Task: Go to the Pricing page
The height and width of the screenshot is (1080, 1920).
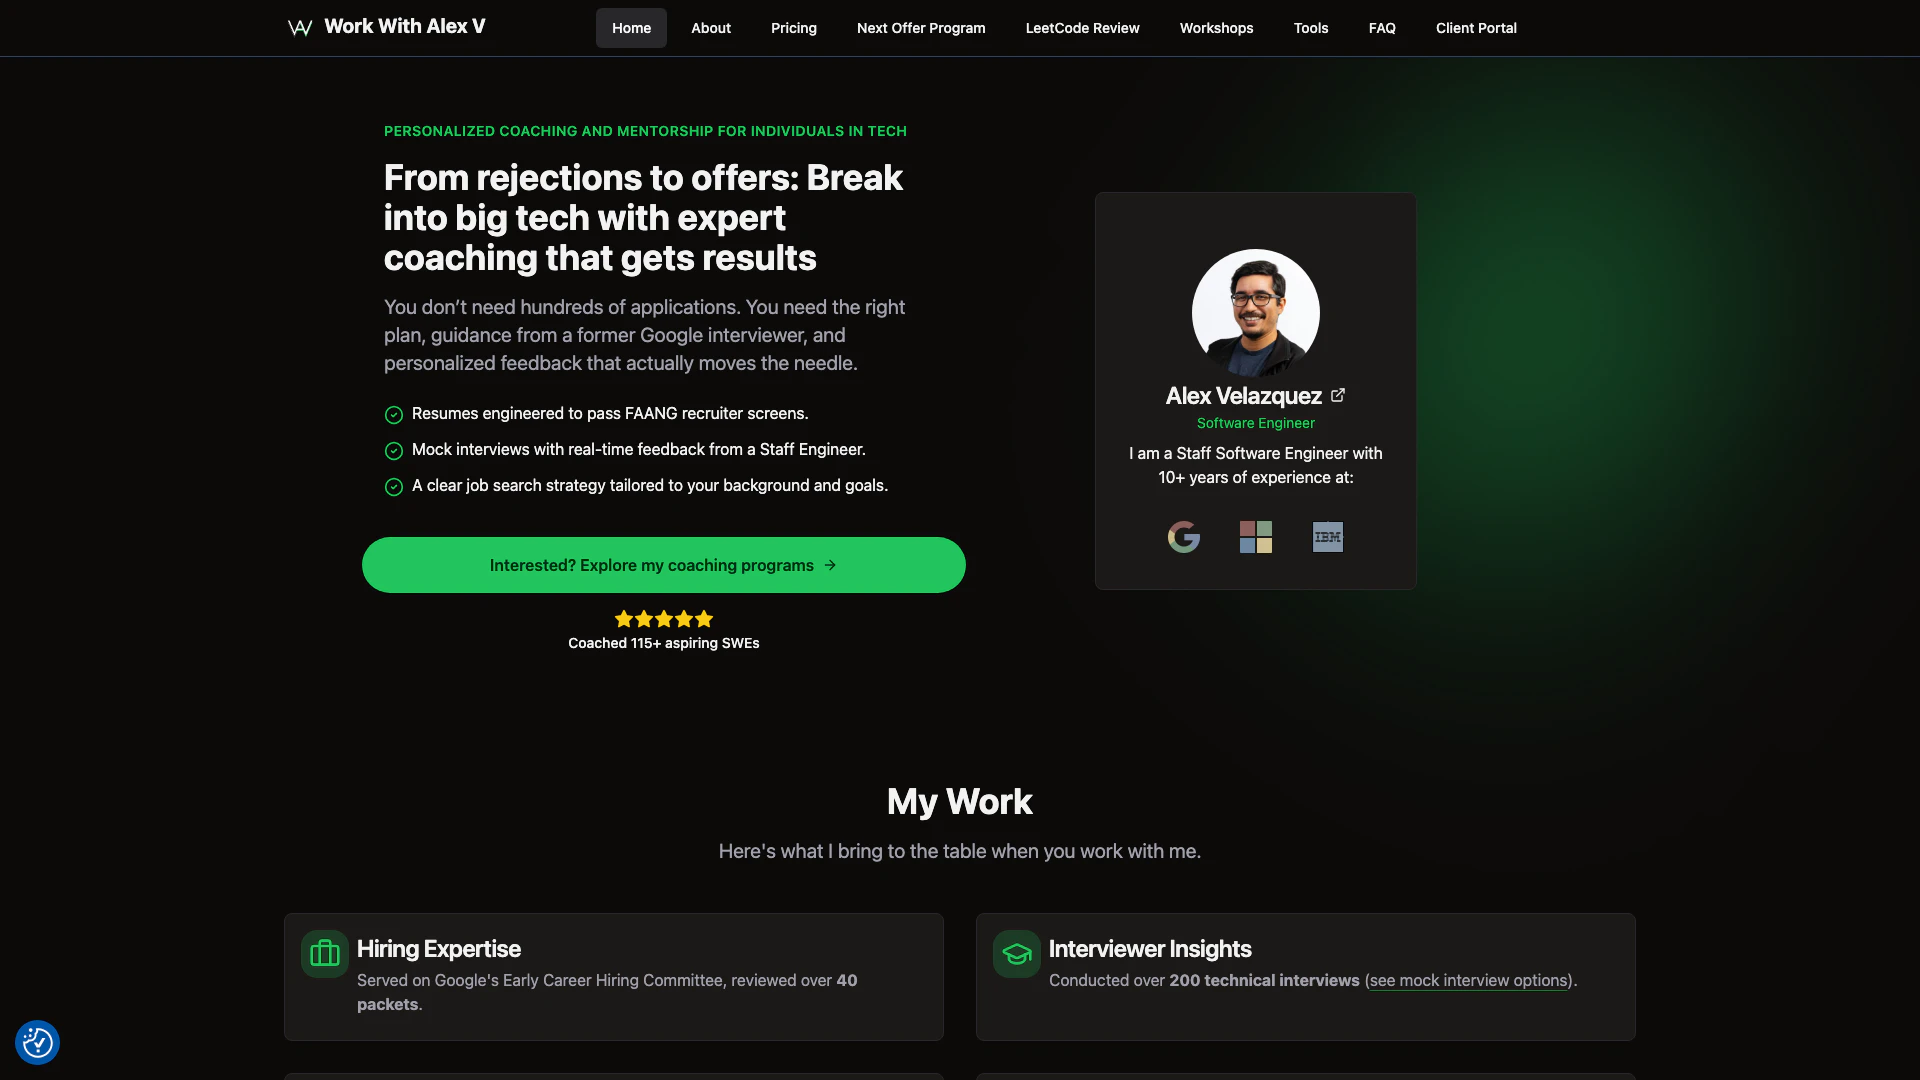Action: point(794,28)
